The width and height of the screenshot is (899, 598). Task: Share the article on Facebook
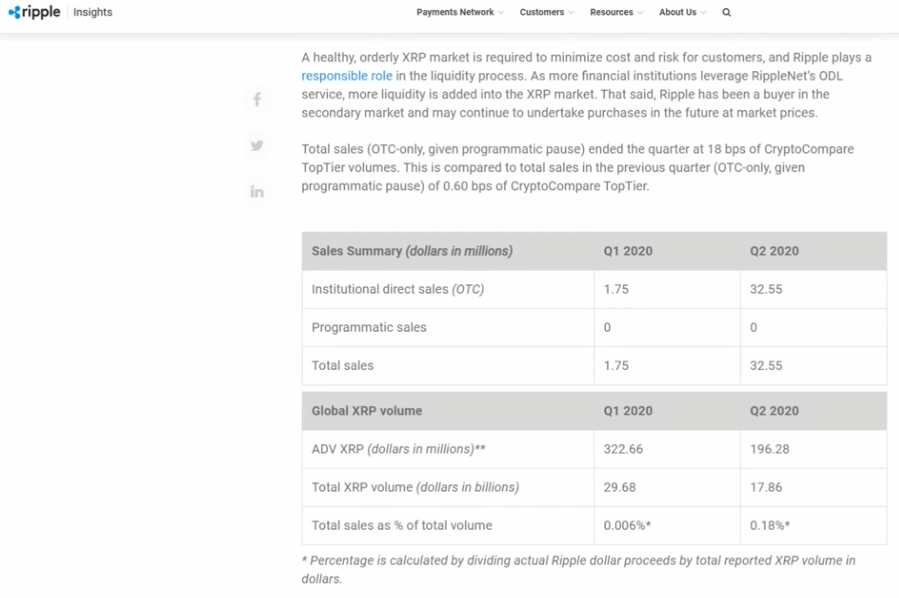click(257, 99)
